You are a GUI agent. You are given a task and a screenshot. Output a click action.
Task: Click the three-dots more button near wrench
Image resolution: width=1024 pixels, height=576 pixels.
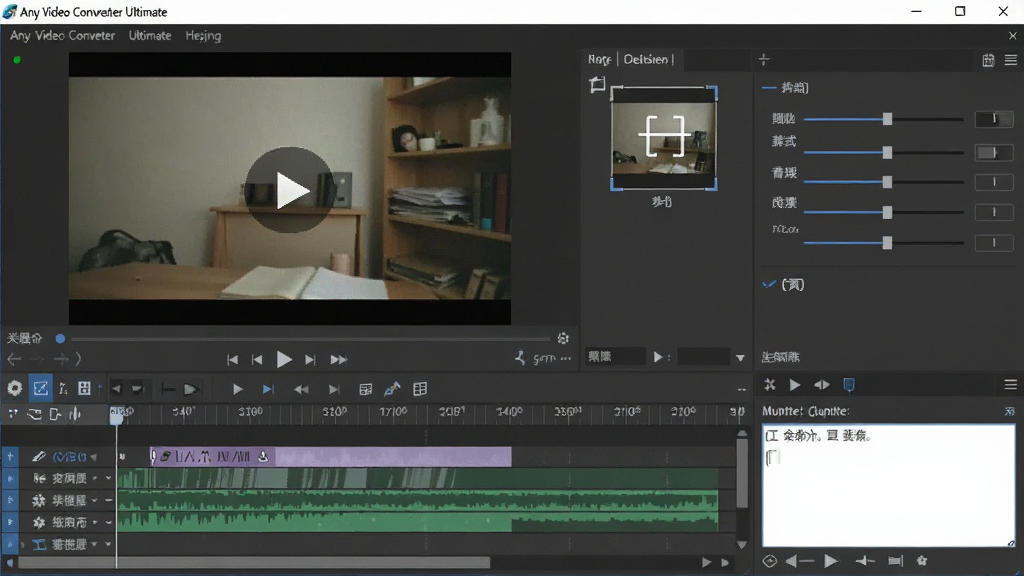[566, 359]
